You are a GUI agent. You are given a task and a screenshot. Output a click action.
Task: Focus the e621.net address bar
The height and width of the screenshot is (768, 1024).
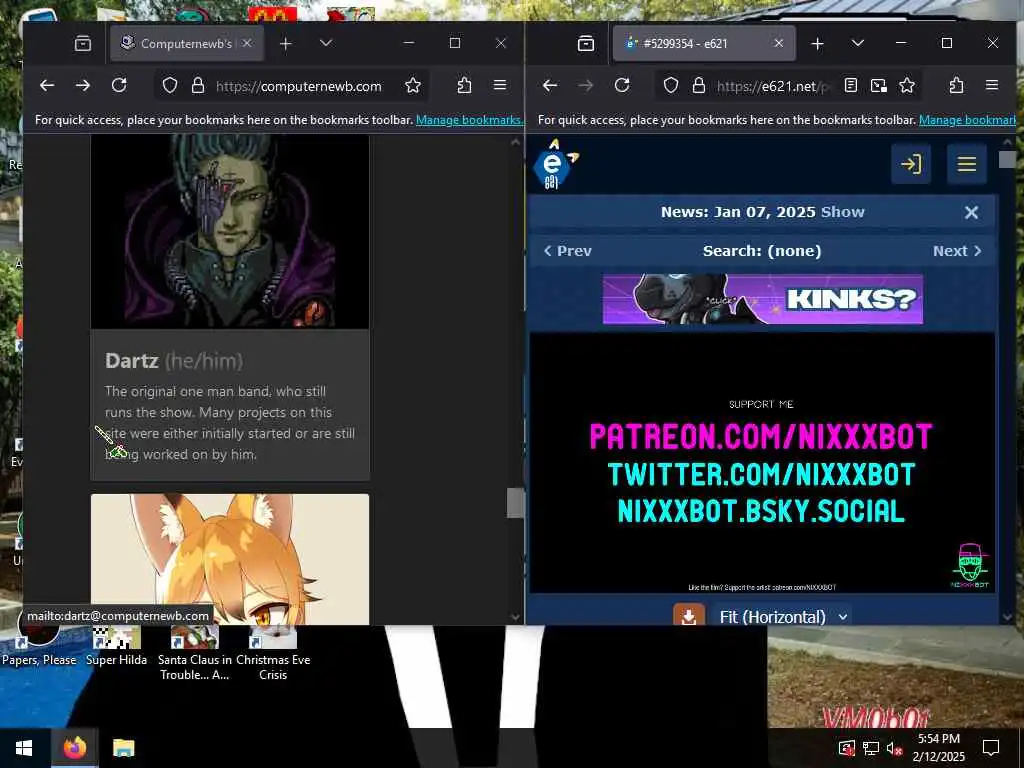[x=774, y=86]
